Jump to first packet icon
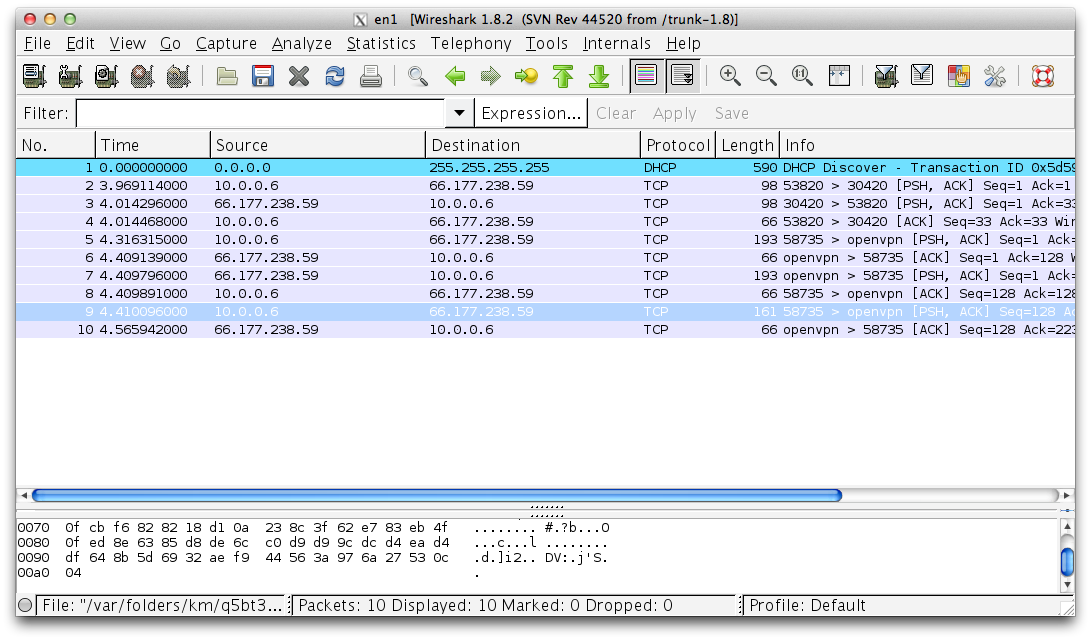This screenshot has width=1091, height=640. tap(563, 76)
